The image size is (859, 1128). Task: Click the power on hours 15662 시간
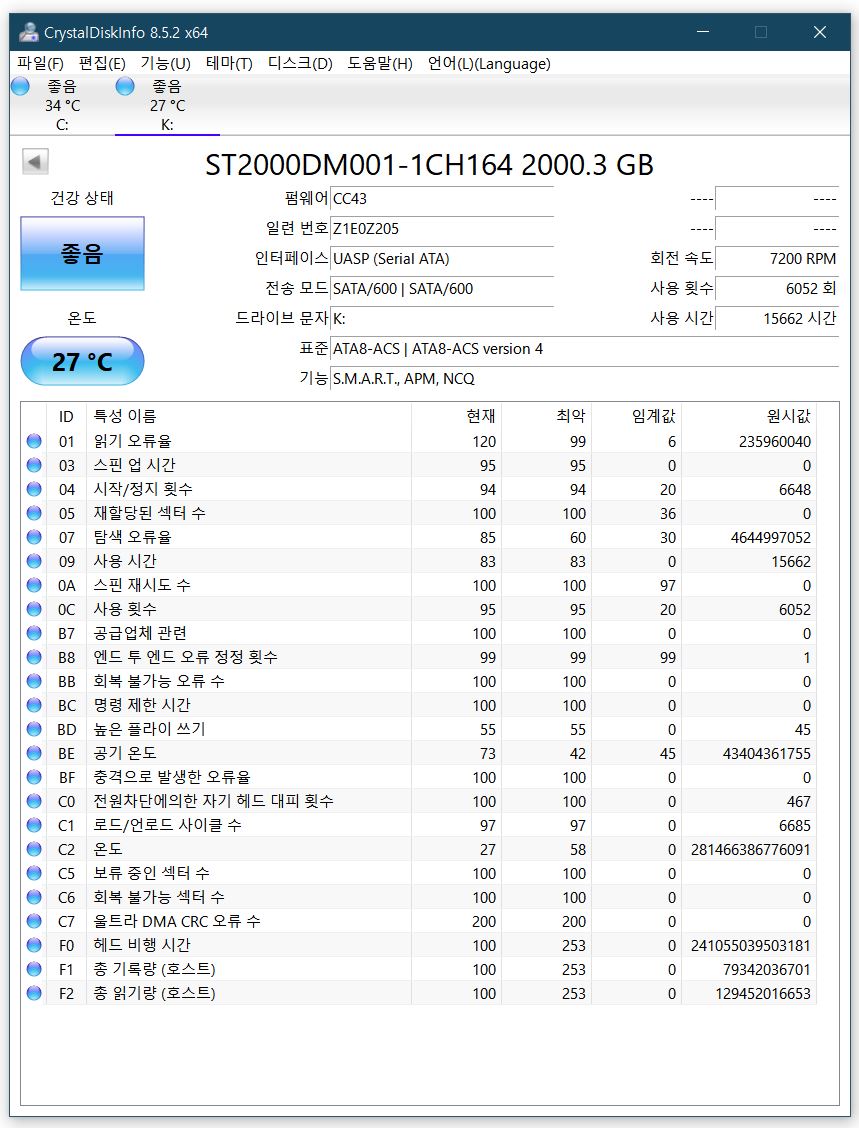pyautogui.click(x=777, y=318)
